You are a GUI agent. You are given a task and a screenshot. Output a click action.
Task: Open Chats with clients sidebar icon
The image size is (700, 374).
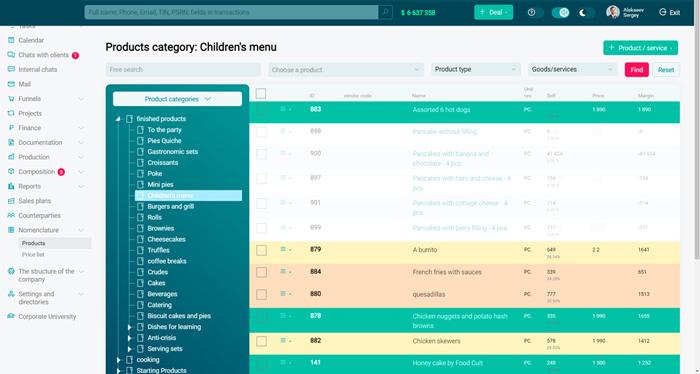(11, 55)
